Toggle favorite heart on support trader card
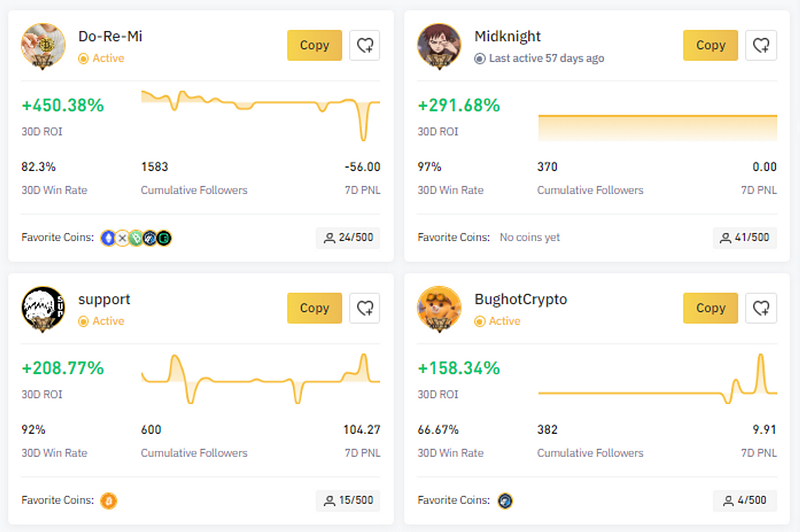 tap(364, 308)
